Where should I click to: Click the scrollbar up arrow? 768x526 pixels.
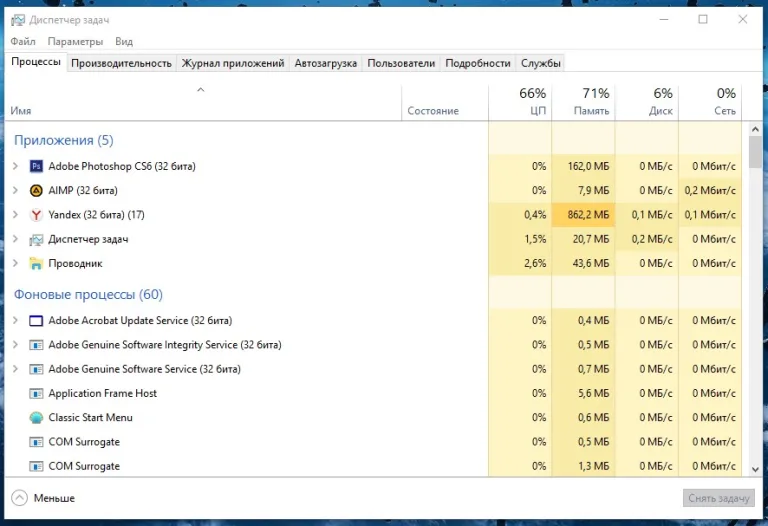pos(755,129)
